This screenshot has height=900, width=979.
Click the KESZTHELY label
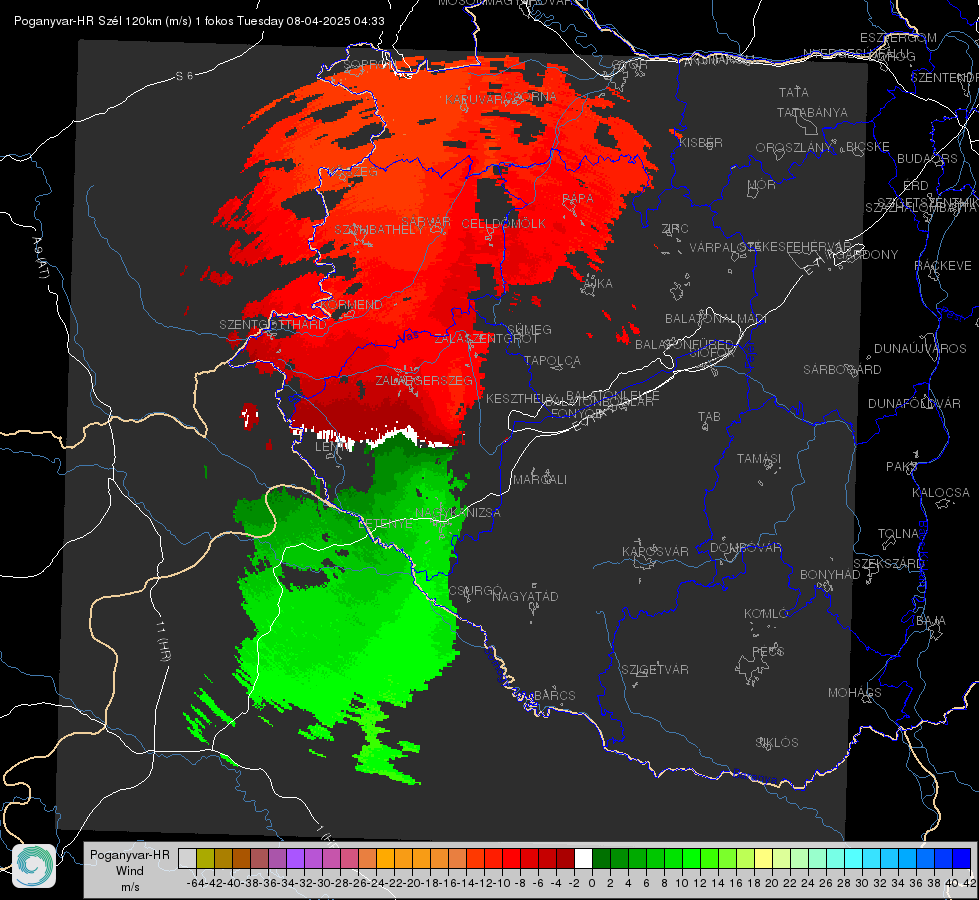[521, 398]
